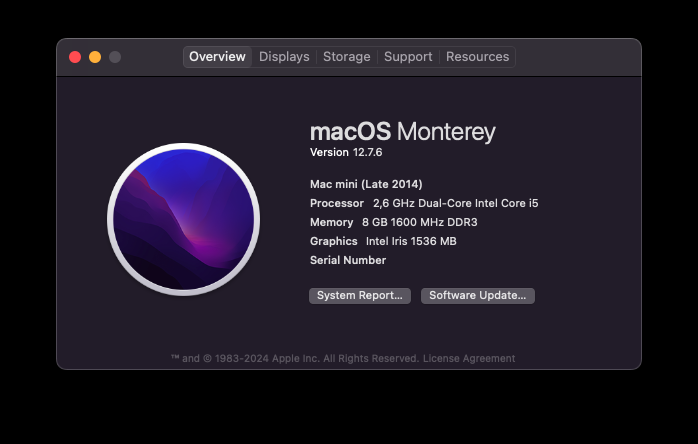Screen dimensions: 698x444
Task: Click the macOS Monterey title text
Action: point(402,132)
